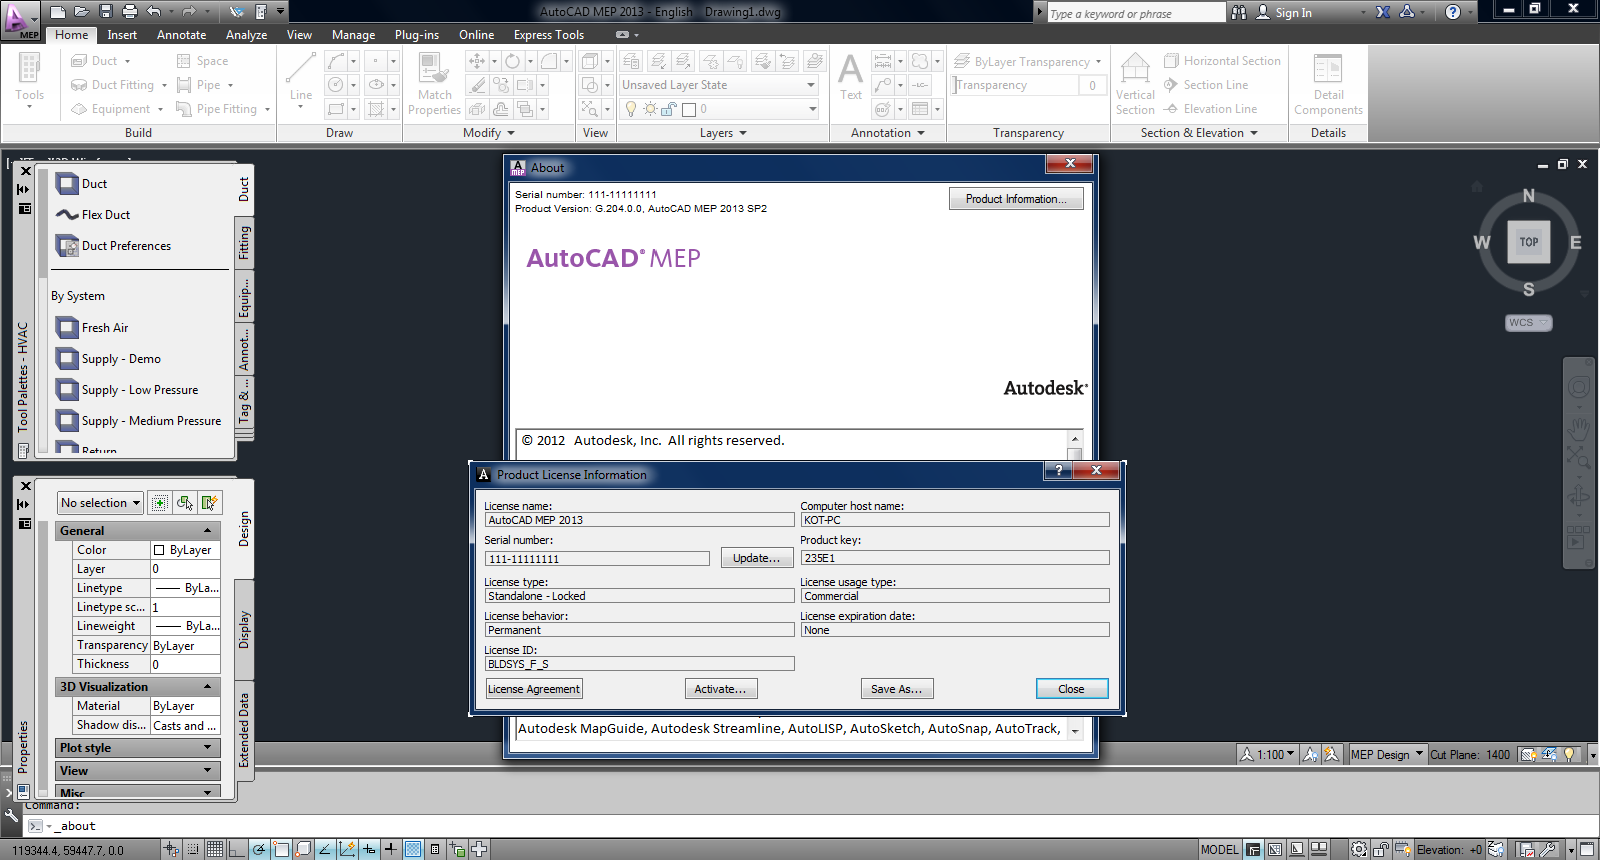The width and height of the screenshot is (1600, 860).
Task: Click the Save icon in quick access toolbar
Action: [106, 12]
